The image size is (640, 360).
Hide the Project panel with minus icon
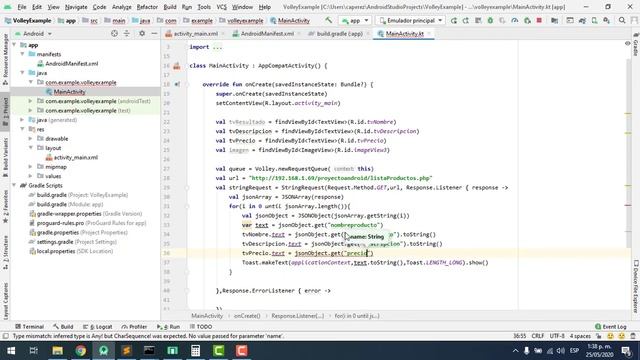(x=154, y=33)
